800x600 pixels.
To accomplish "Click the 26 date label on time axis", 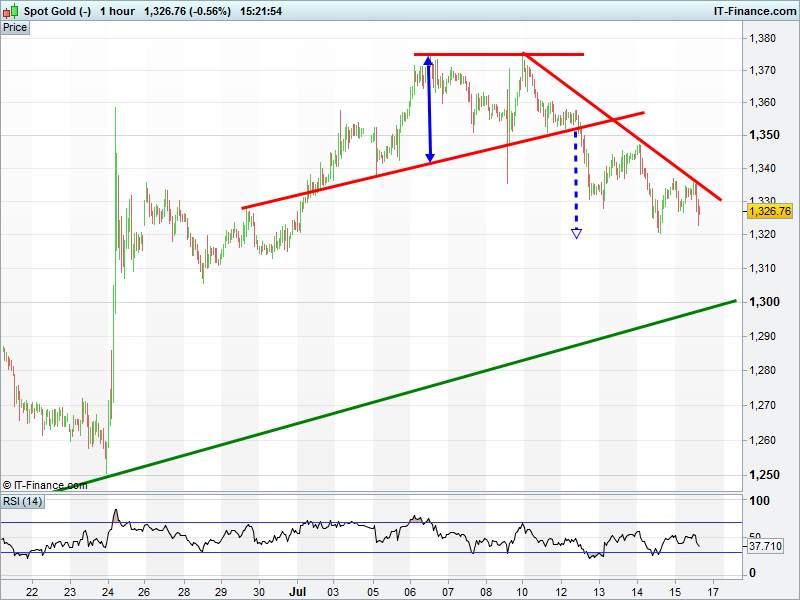I will (144, 592).
